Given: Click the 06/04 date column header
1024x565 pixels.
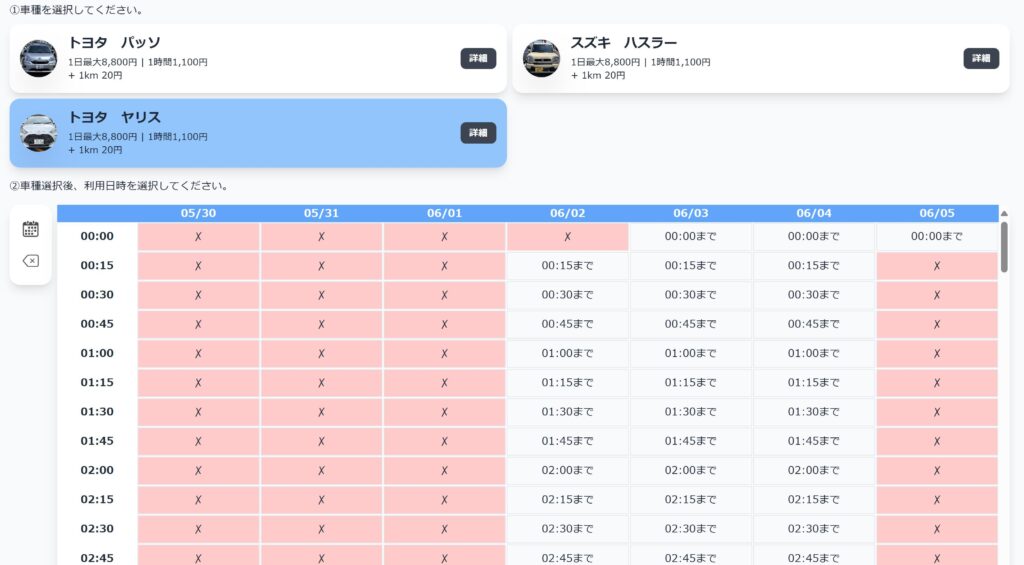Looking at the screenshot, I should point(814,214).
